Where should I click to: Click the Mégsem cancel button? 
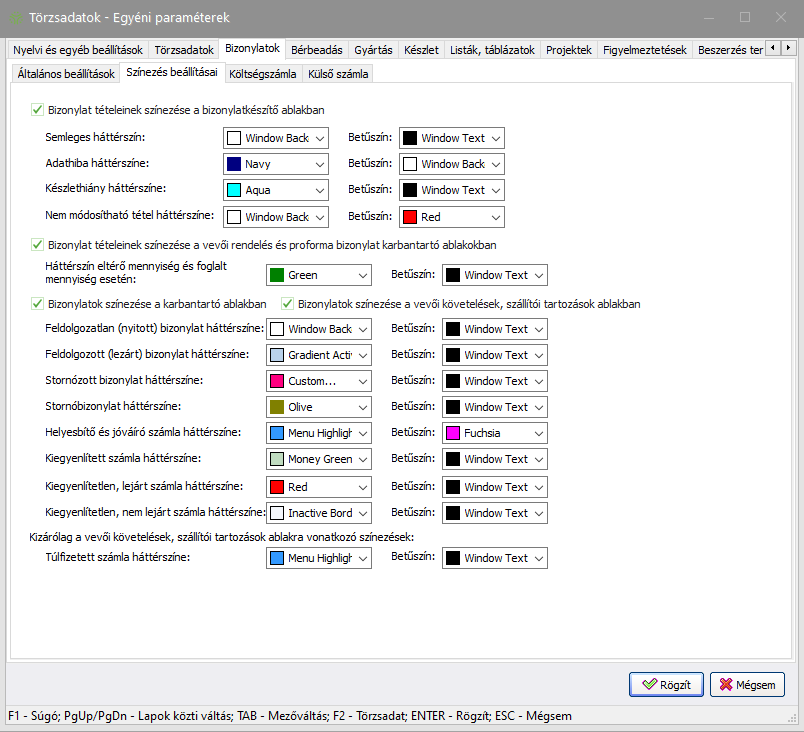tap(747, 685)
